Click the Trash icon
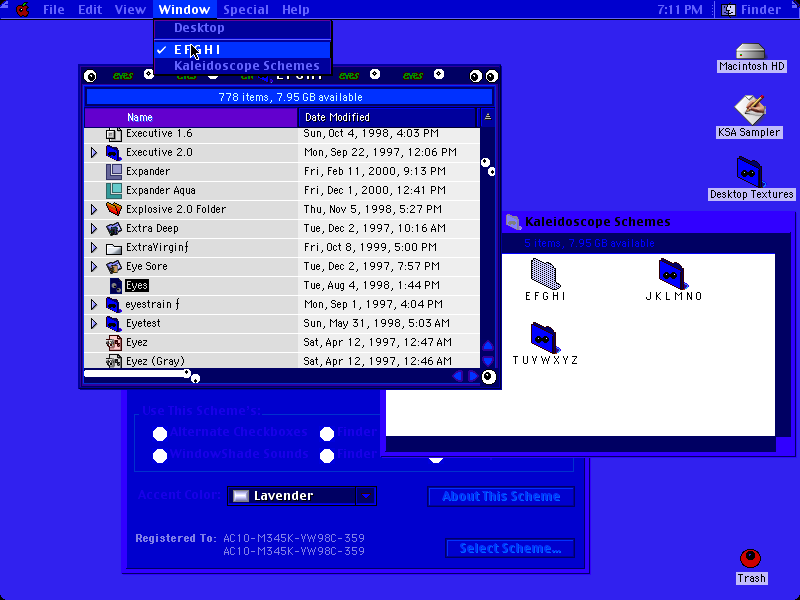This screenshot has height=600, width=800. point(751,558)
